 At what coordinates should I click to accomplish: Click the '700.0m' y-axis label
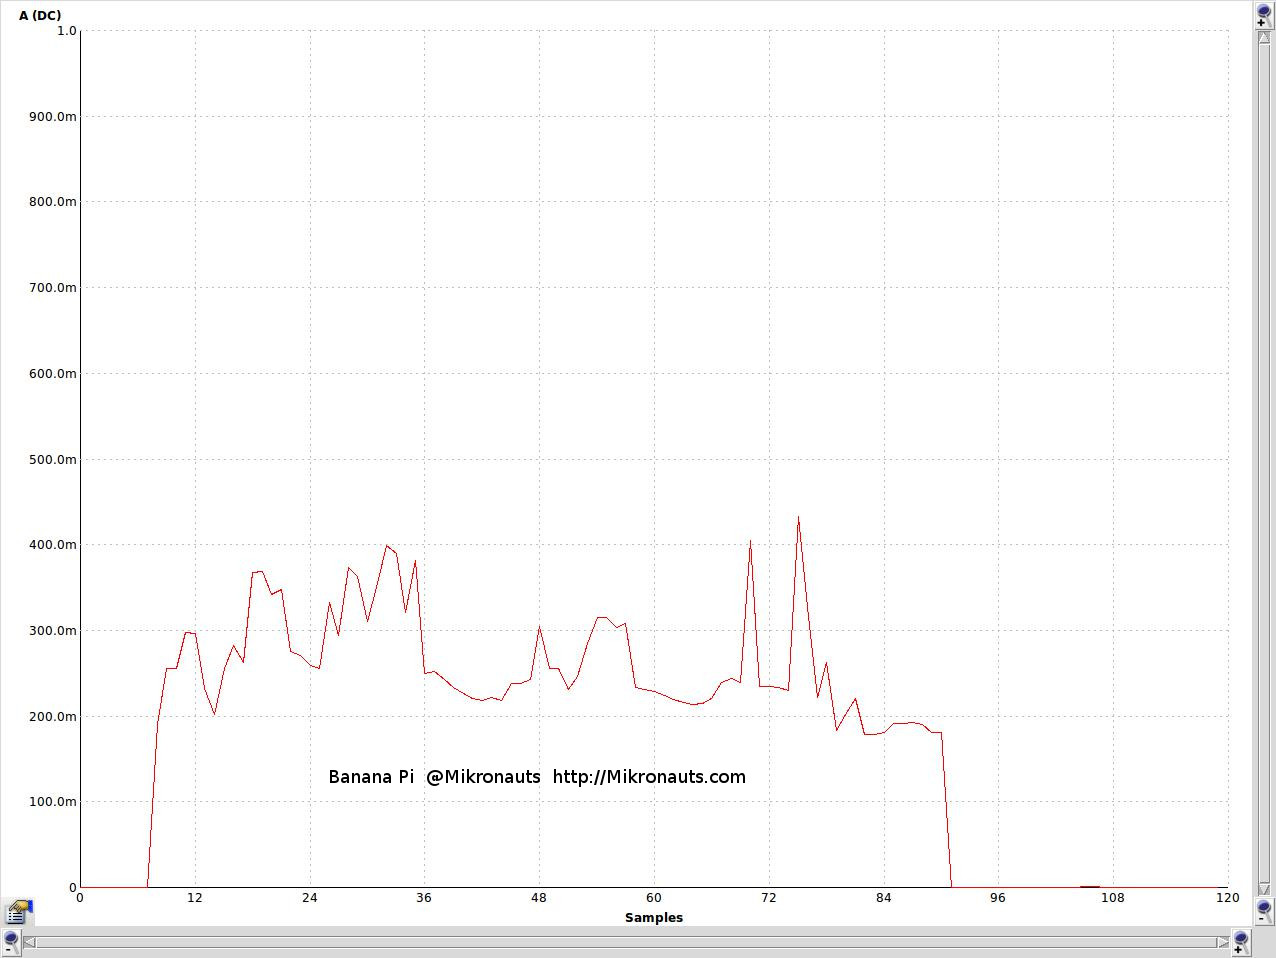coord(53,288)
